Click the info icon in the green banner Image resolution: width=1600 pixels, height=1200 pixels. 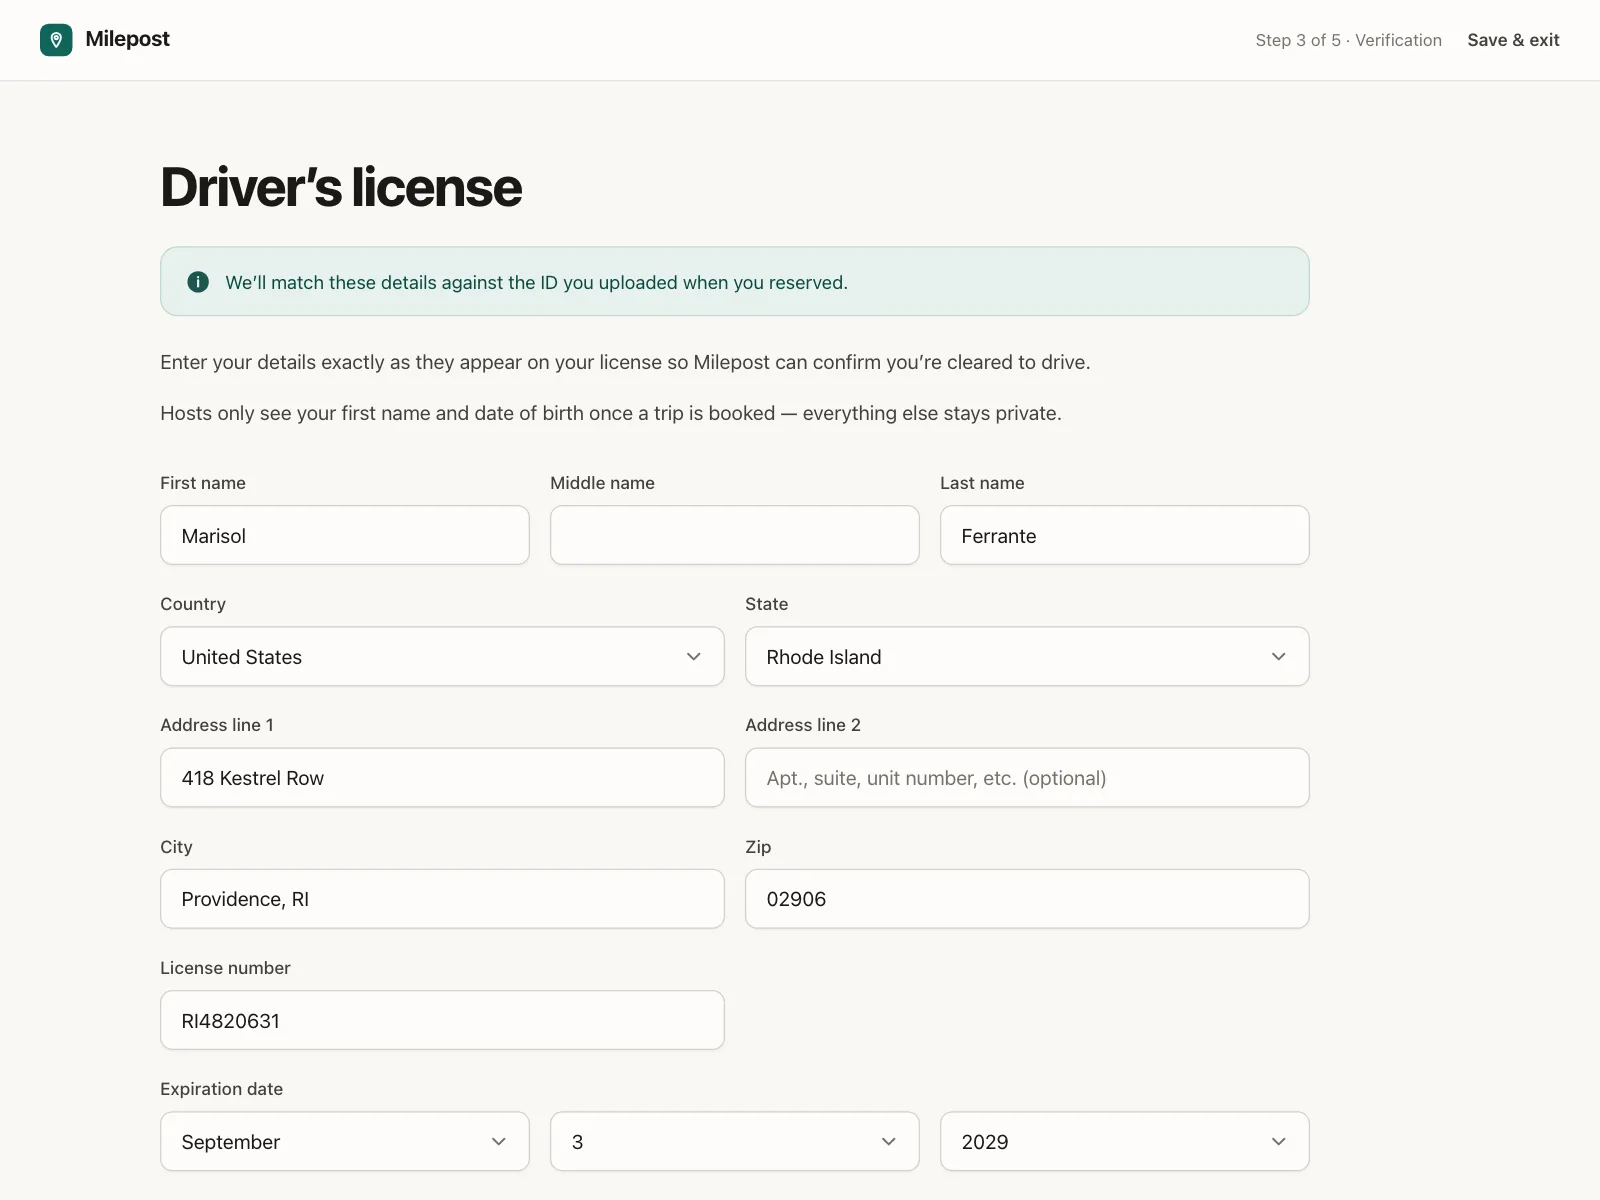(198, 282)
